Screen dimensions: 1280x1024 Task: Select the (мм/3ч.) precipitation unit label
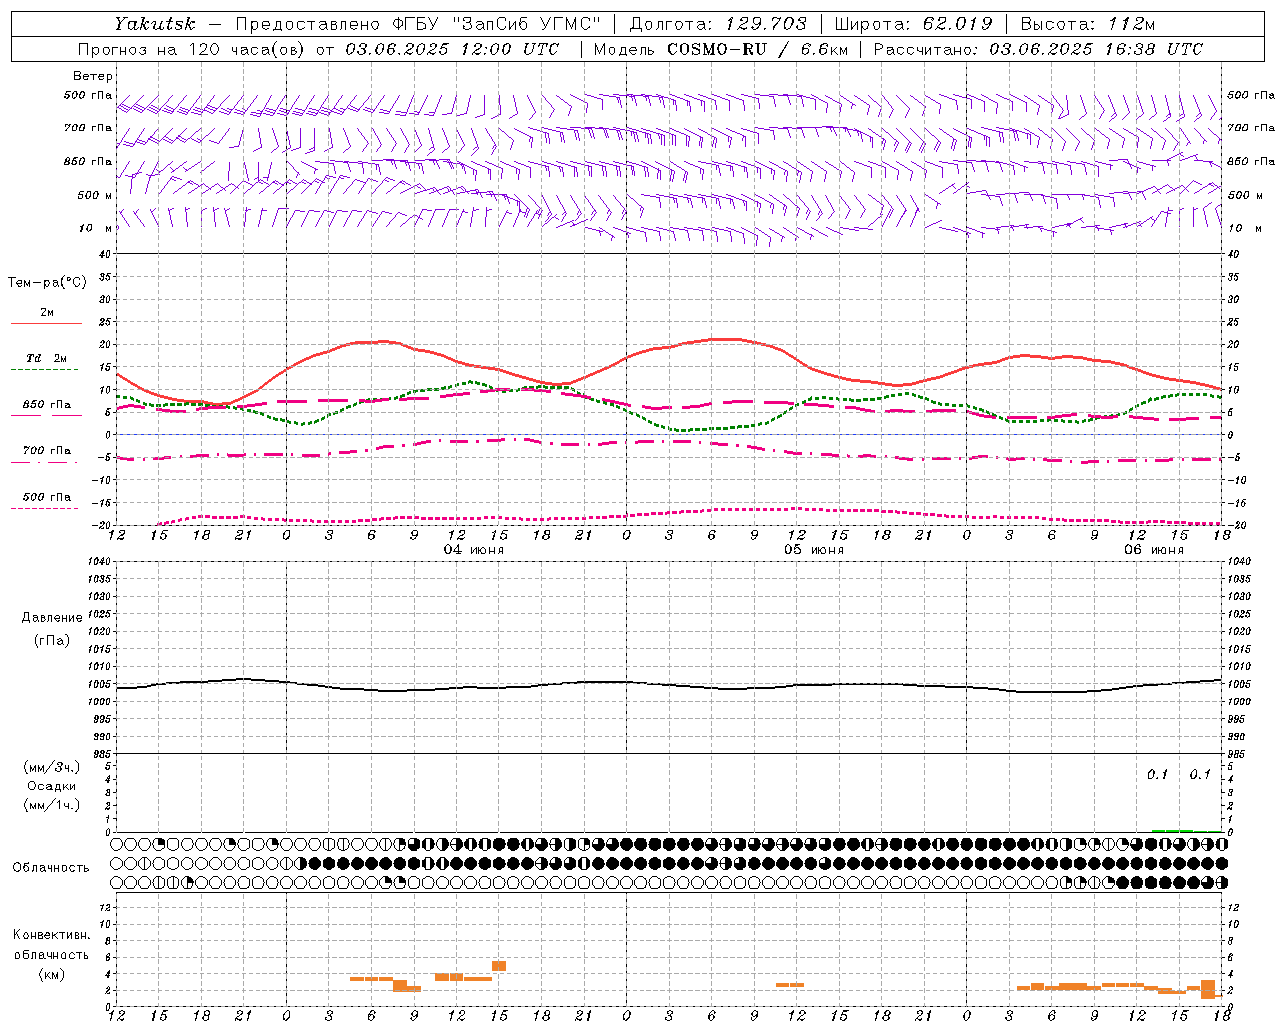pos(52,768)
